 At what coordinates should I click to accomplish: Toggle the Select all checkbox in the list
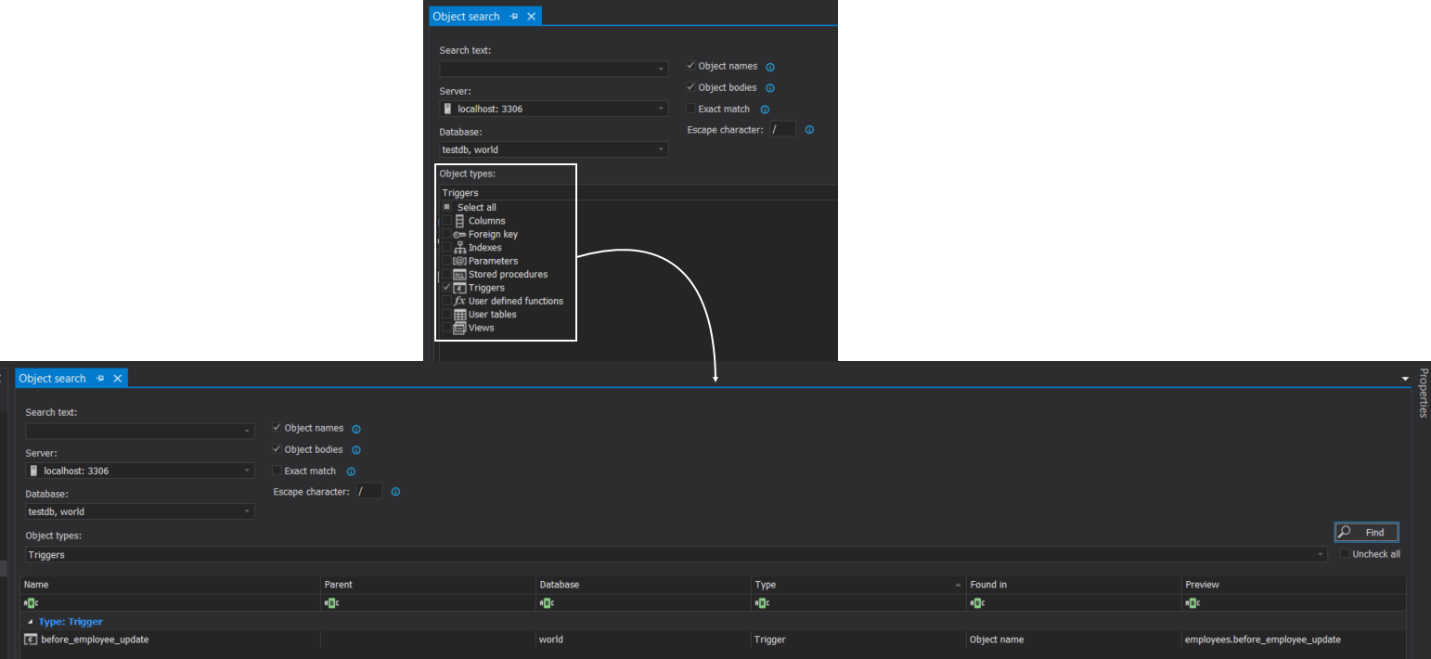447,207
